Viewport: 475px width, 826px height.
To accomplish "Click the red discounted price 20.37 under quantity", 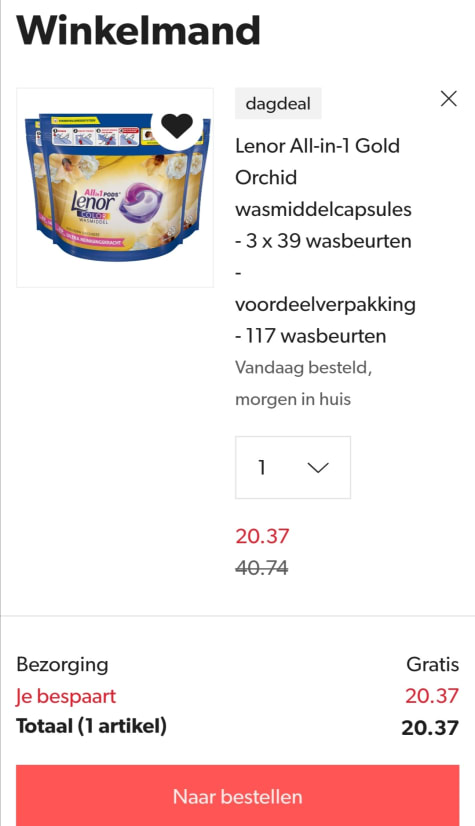I will pyautogui.click(x=262, y=536).
